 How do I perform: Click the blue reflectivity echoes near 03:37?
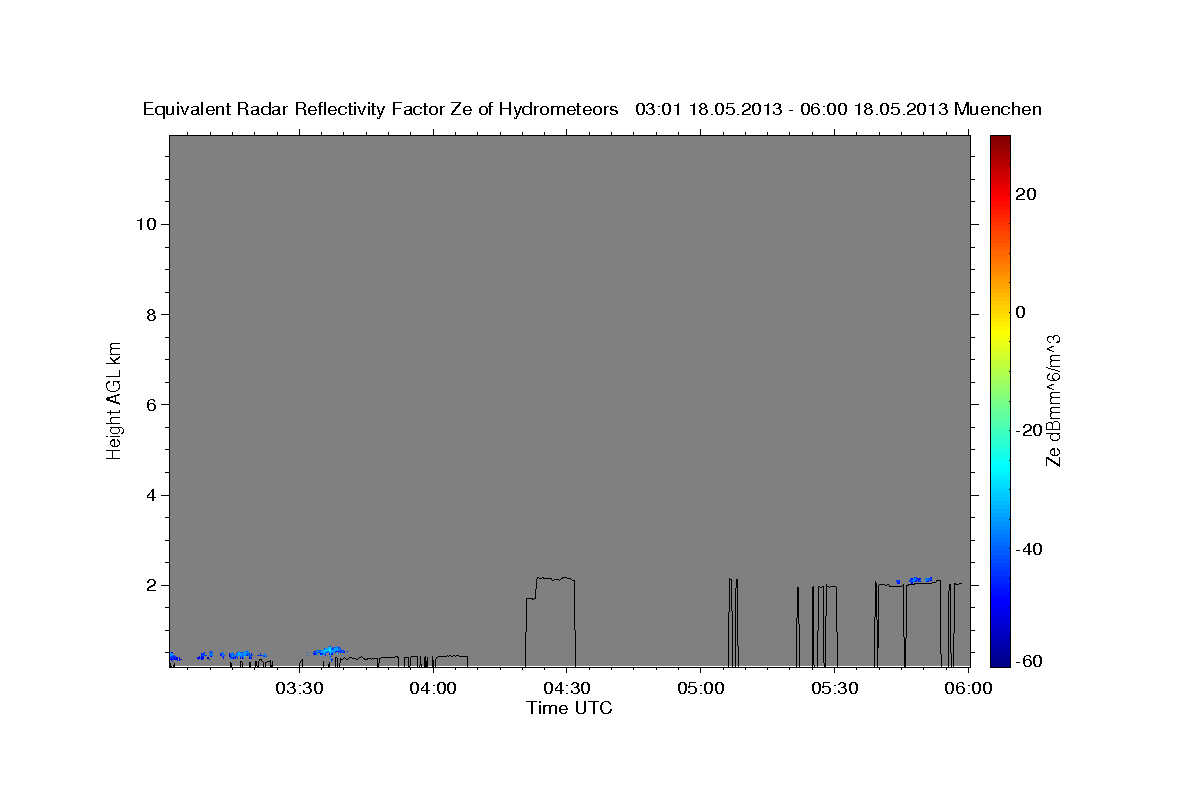(329, 651)
